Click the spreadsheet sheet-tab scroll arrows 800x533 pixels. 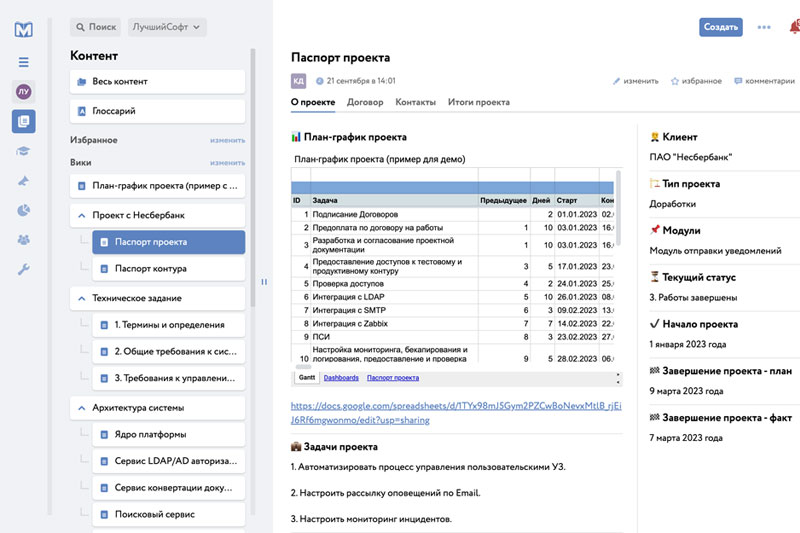618,378
